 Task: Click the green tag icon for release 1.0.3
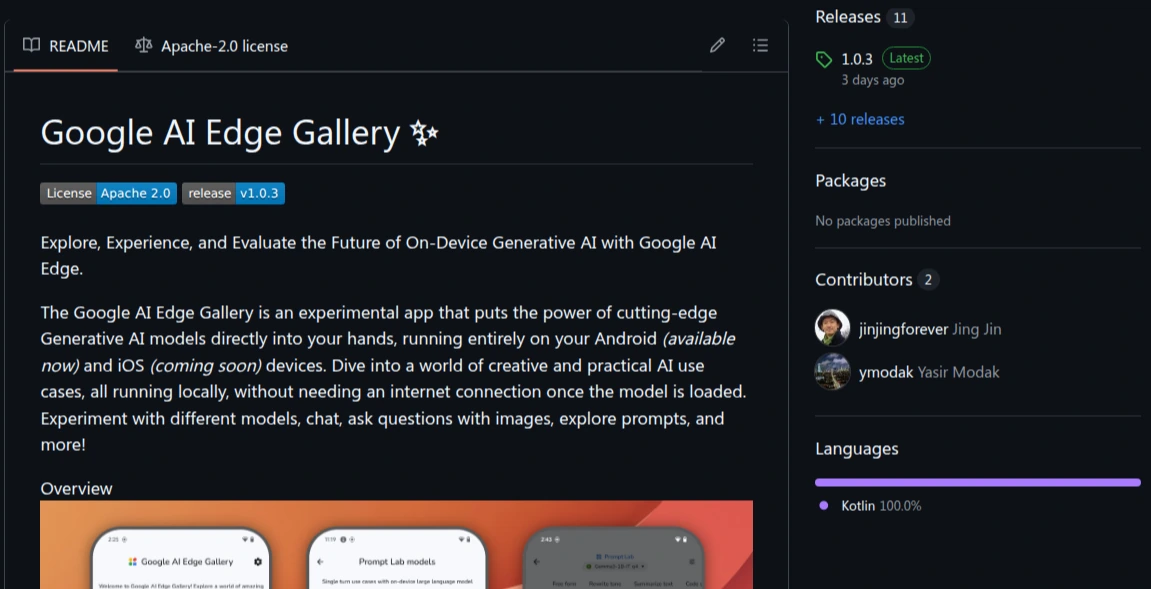824,59
